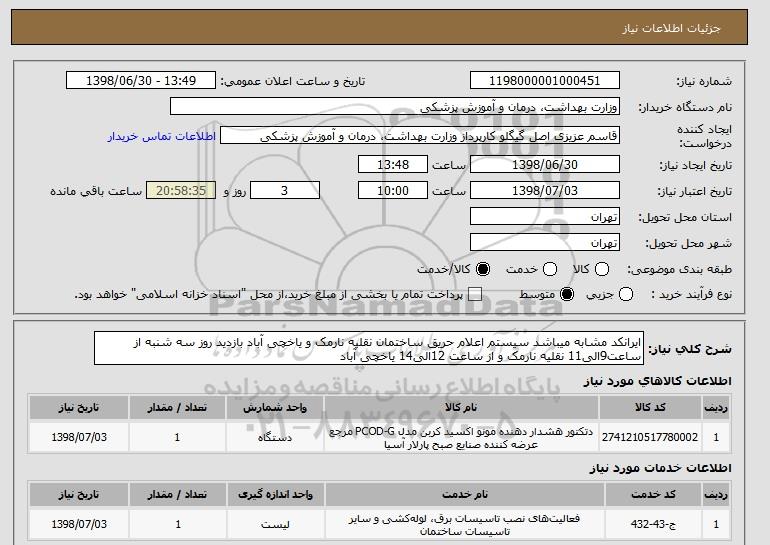Click the service name فعالیت‌های نصب تاسیسات cell
The image size is (770, 545).
click(x=465, y=525)
